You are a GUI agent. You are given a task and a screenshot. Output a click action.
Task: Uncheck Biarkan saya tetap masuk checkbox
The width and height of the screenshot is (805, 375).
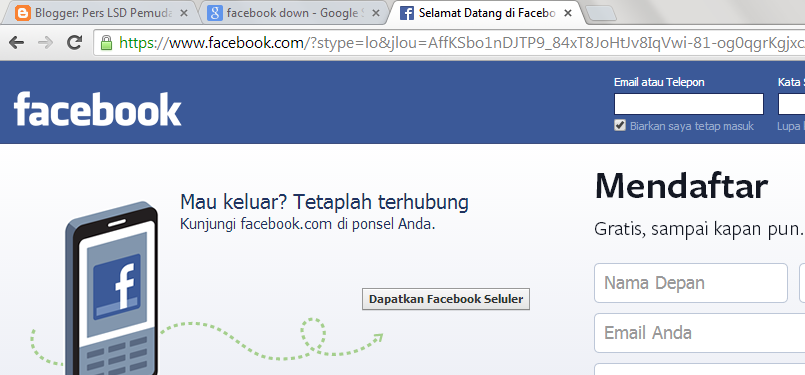pos(620,125)
